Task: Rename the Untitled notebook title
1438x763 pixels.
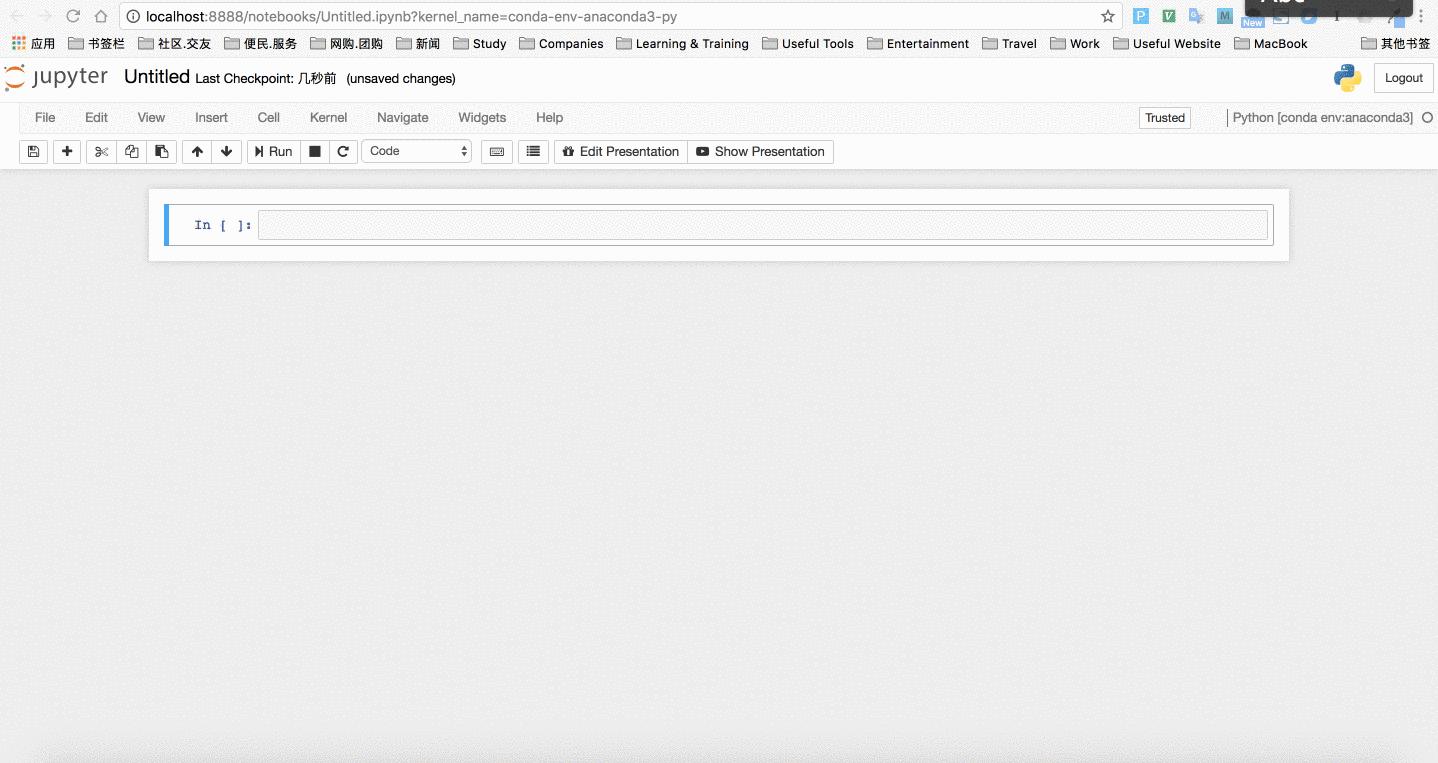Action: tap(156, 77)
